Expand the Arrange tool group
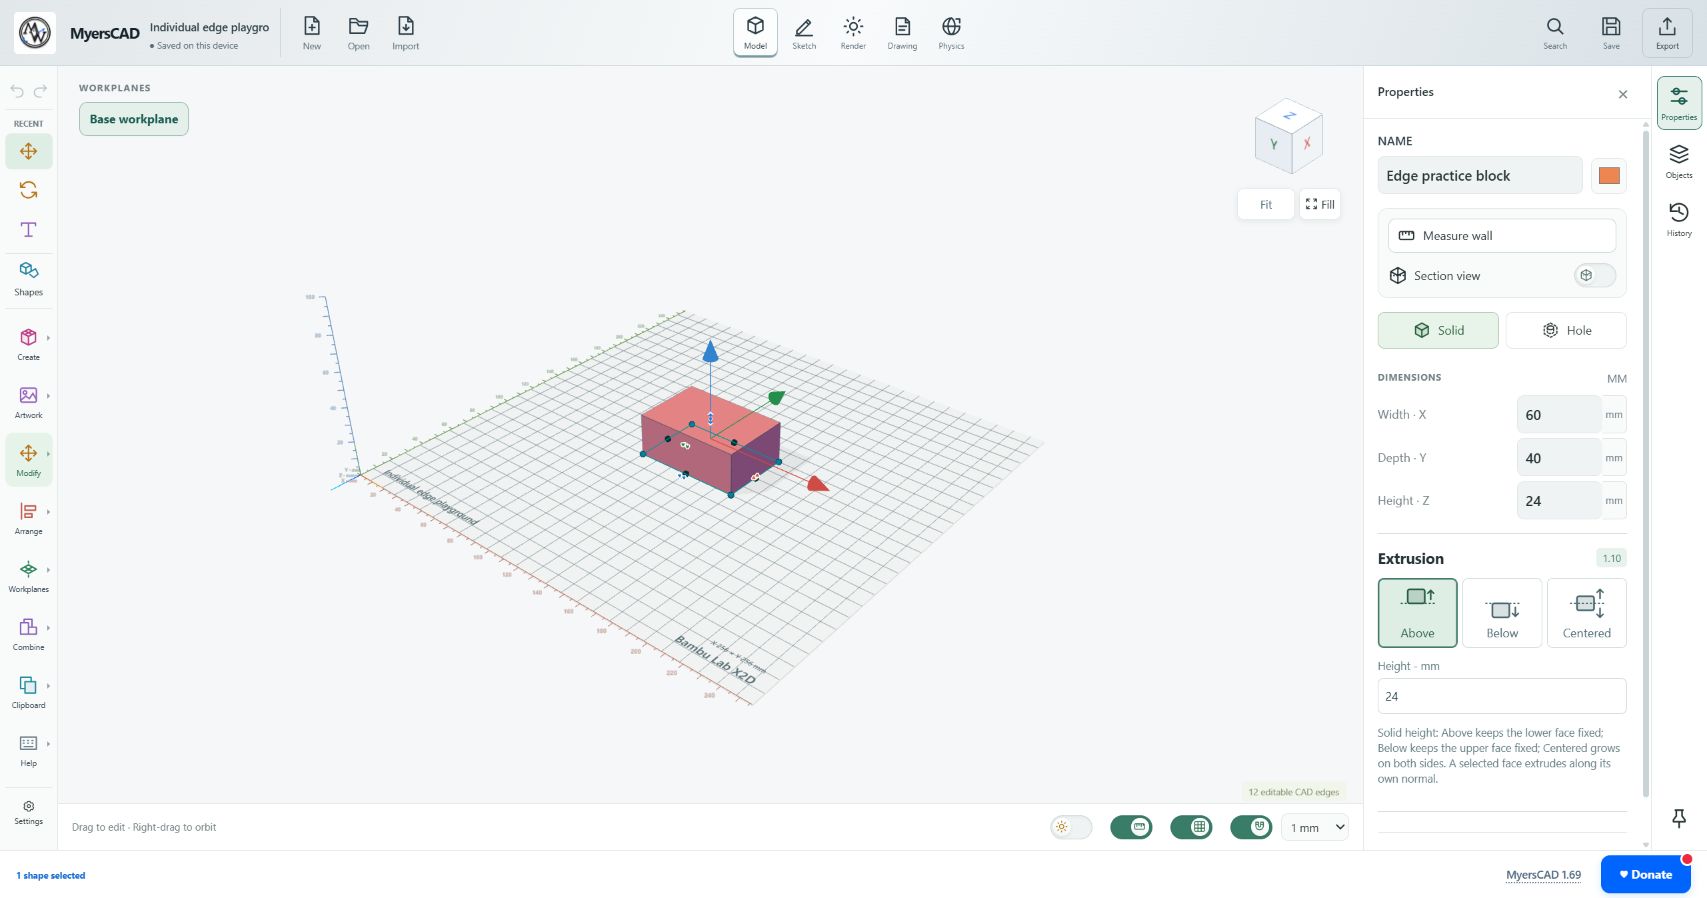Viewport: 1707px width, 898px height. point(29,517)
